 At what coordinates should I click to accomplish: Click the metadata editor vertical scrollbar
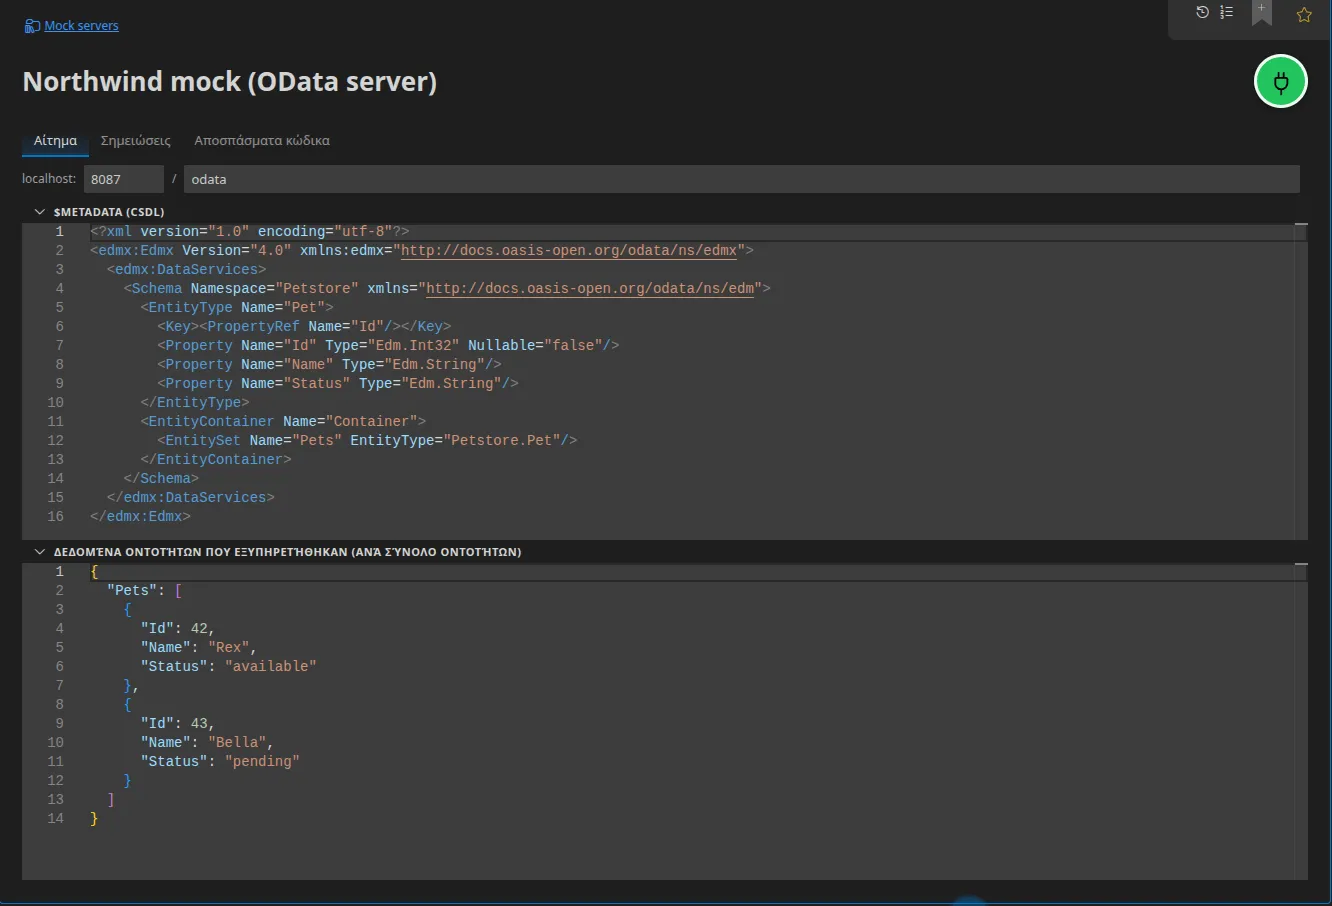point(1300,381)
